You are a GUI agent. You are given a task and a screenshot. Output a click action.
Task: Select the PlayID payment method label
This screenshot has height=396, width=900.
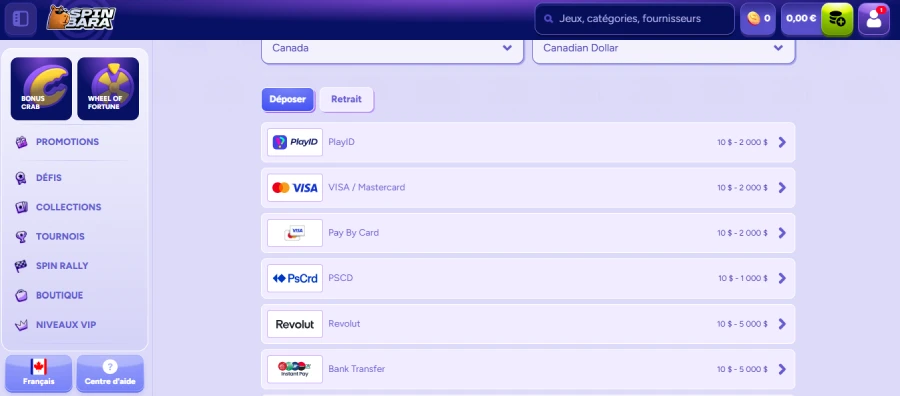[x=342, y=142]
